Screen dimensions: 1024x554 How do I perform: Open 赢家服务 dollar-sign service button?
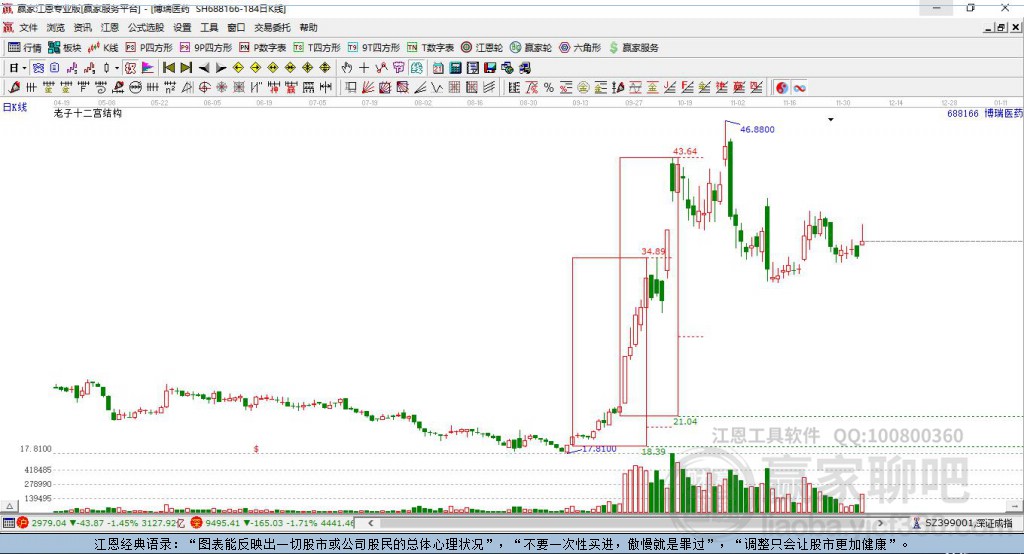634,48
